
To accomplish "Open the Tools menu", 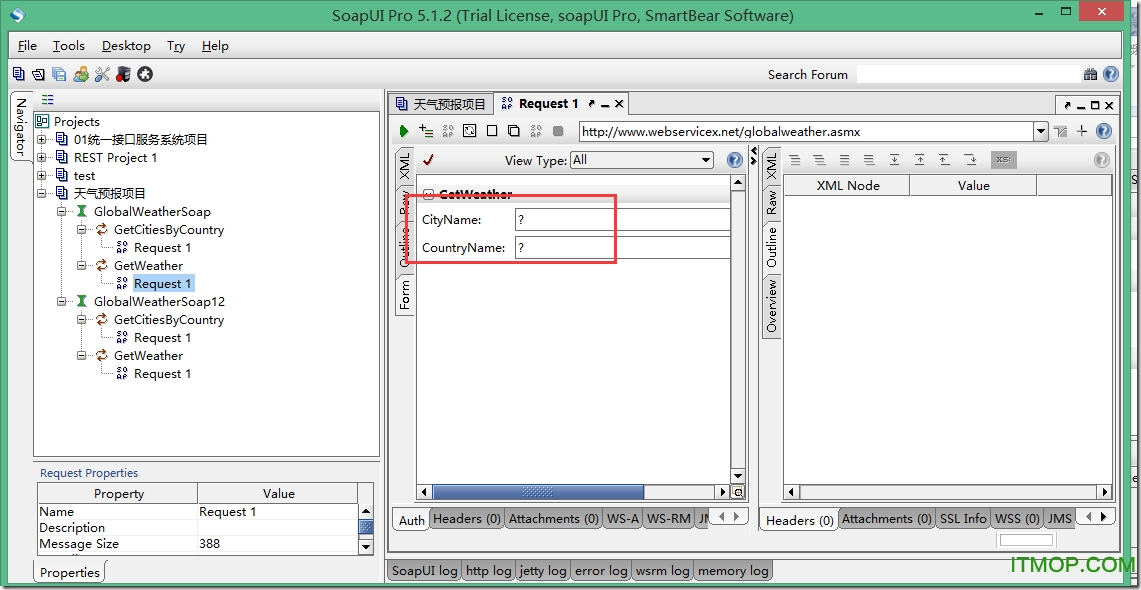I will (x=68, y=46).
